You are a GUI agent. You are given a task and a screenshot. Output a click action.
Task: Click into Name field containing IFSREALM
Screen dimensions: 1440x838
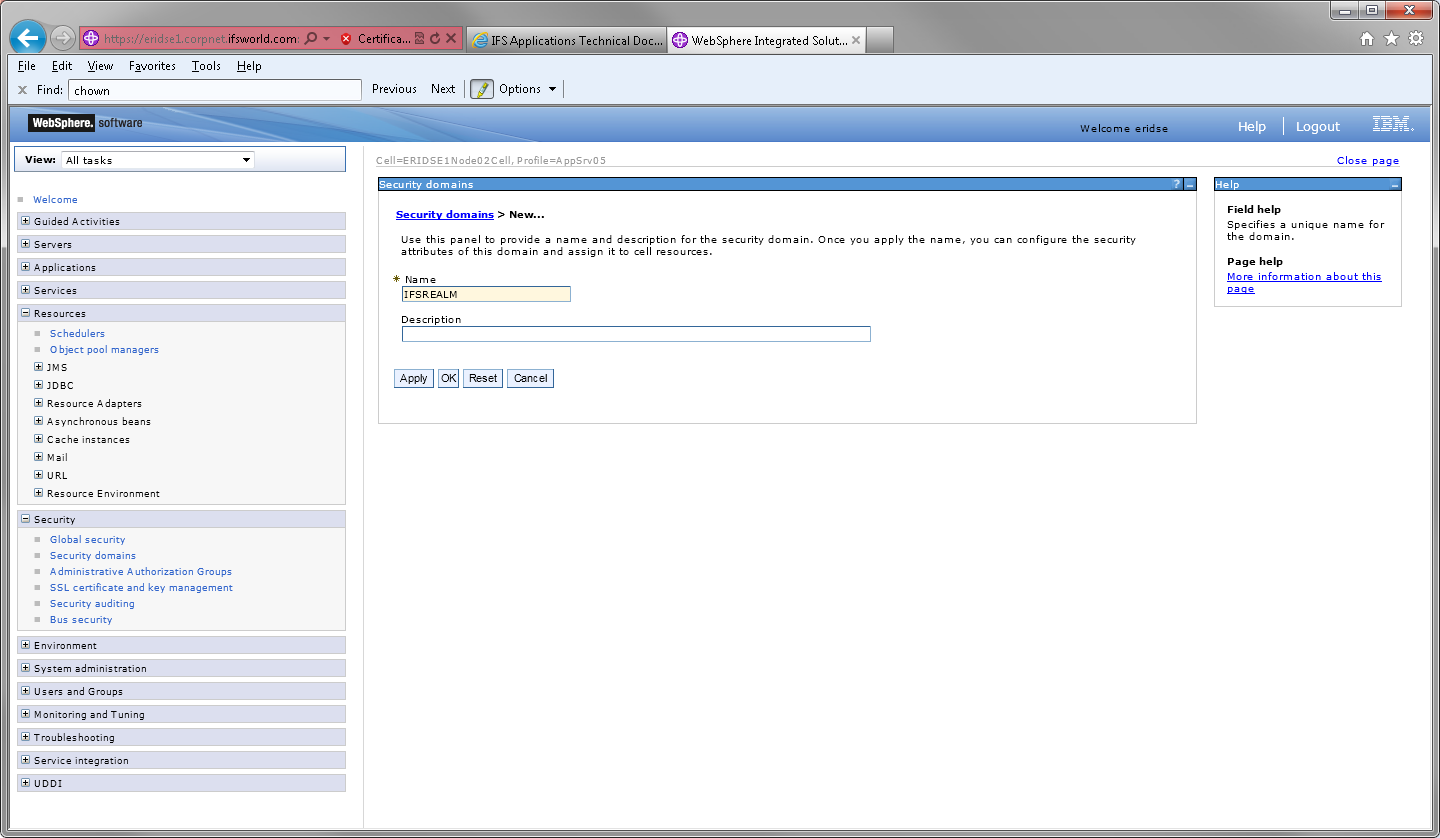click(x=486, y=294)
